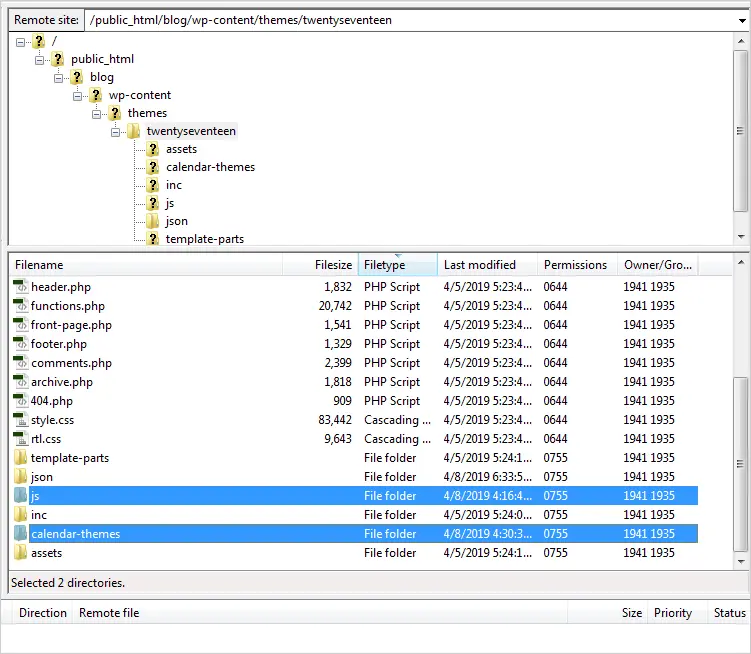This screenshot has width=751, height=654.
Task: Select the 404.php filename
Action: tap(52, 401)
